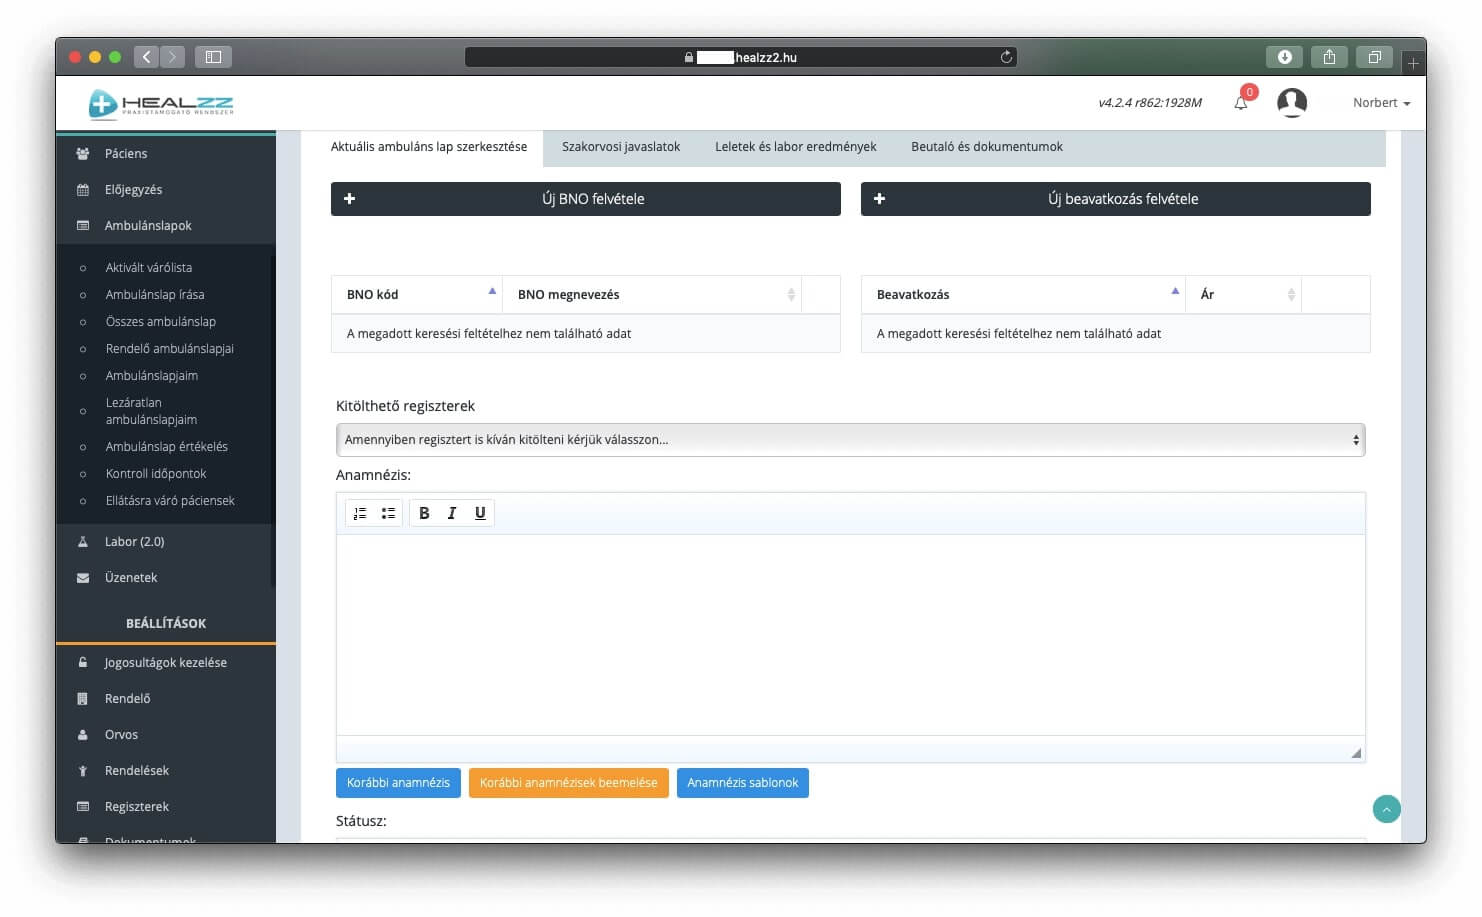Reload the page in the address bar

pyautogui.click(x=1006, y=57)
